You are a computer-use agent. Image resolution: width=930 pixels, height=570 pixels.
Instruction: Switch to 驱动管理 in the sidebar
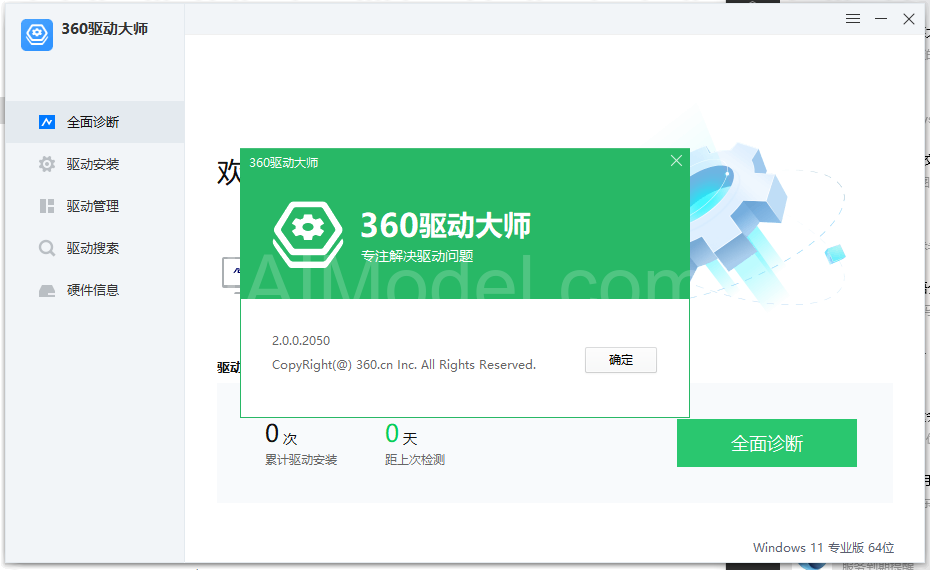pyautogui.click(x=95, y=206)
